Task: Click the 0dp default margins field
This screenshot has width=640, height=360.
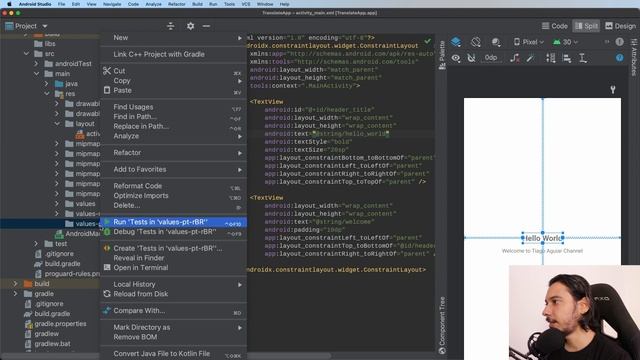Action: pos(491,58)
